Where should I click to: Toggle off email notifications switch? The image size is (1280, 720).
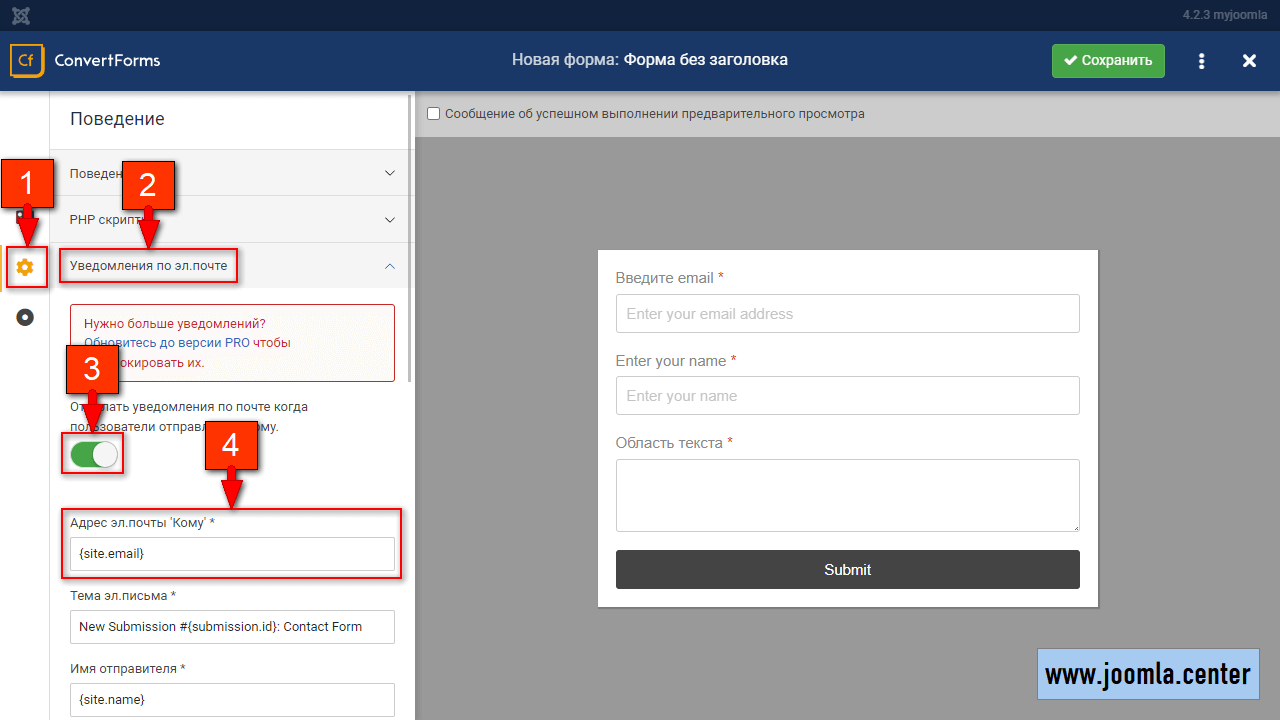point(94,454)
